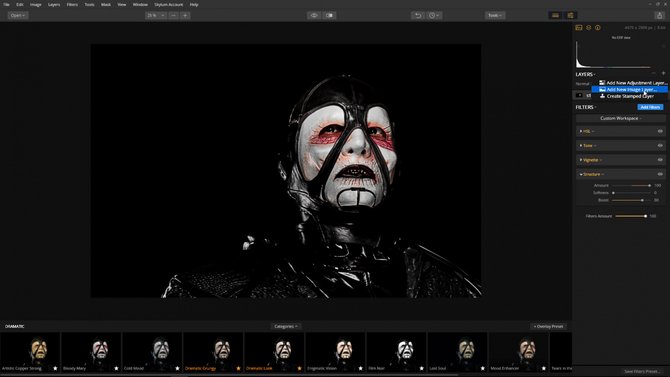Image resolution: width=670 pixels, height=377 pixels.
Task: Unfavorite the Dramatic Look preset star
Action: (300, 368)
